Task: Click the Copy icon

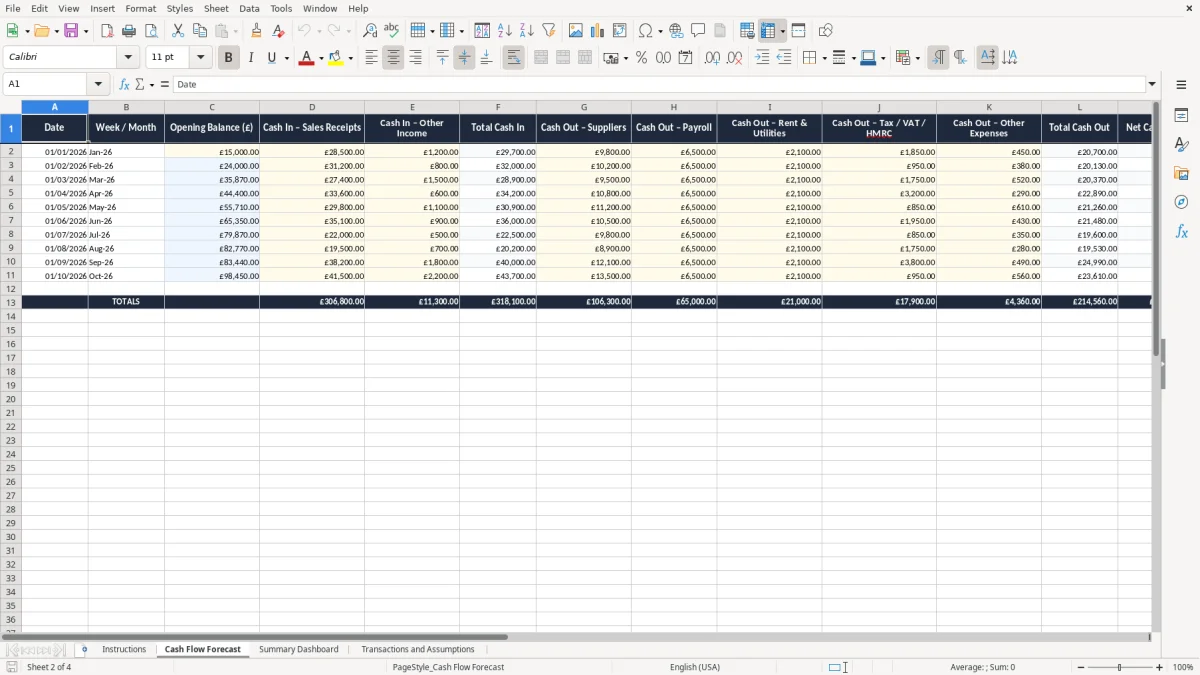Action: 200,31
